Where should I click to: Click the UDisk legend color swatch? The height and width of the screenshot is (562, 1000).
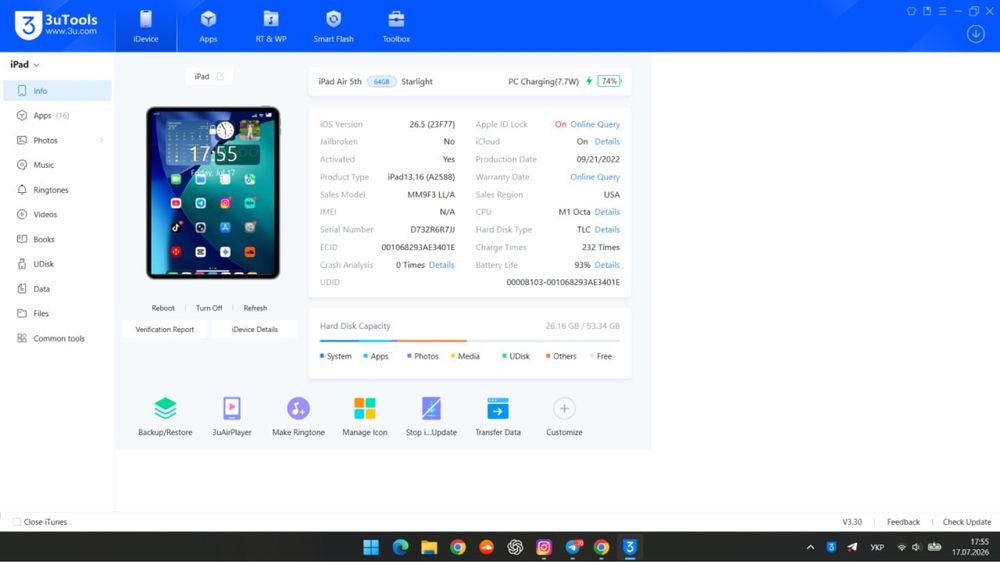pos(504,356)
